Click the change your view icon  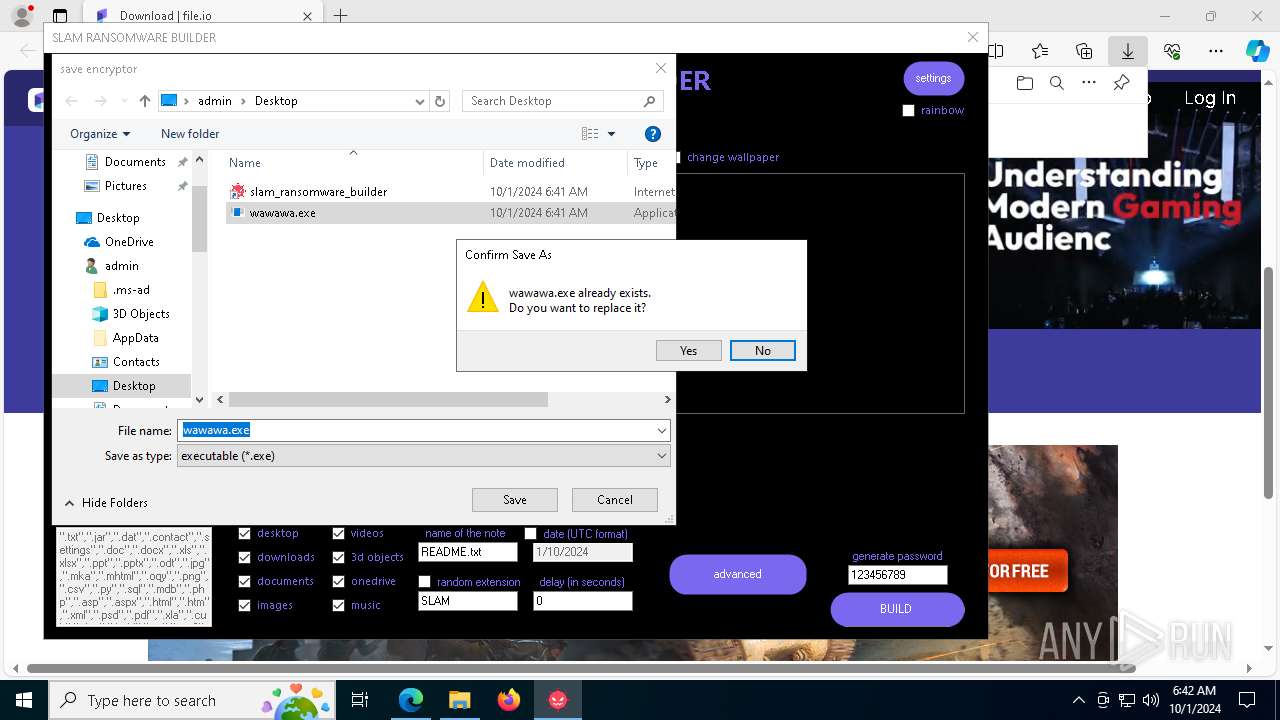click(x=590, y=134)
